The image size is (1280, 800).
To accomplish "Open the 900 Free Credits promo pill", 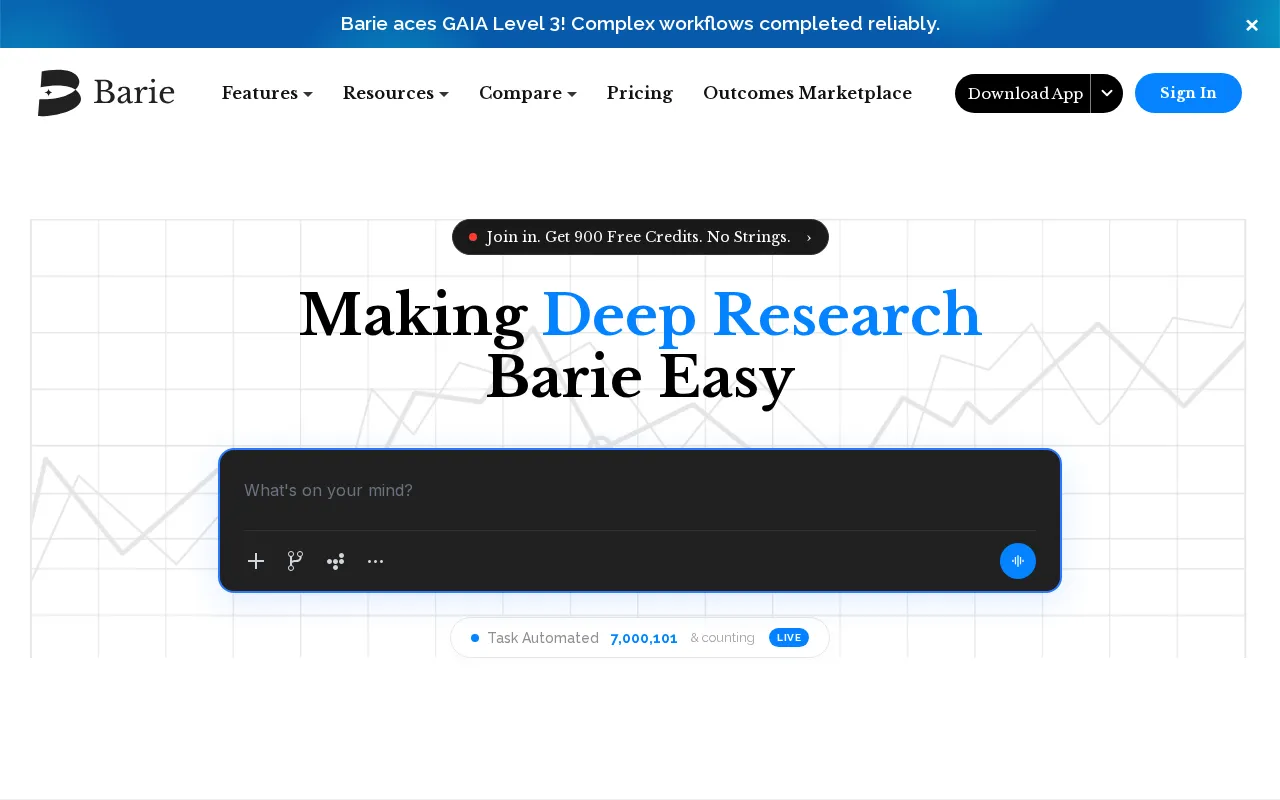I will pos(640,237).
